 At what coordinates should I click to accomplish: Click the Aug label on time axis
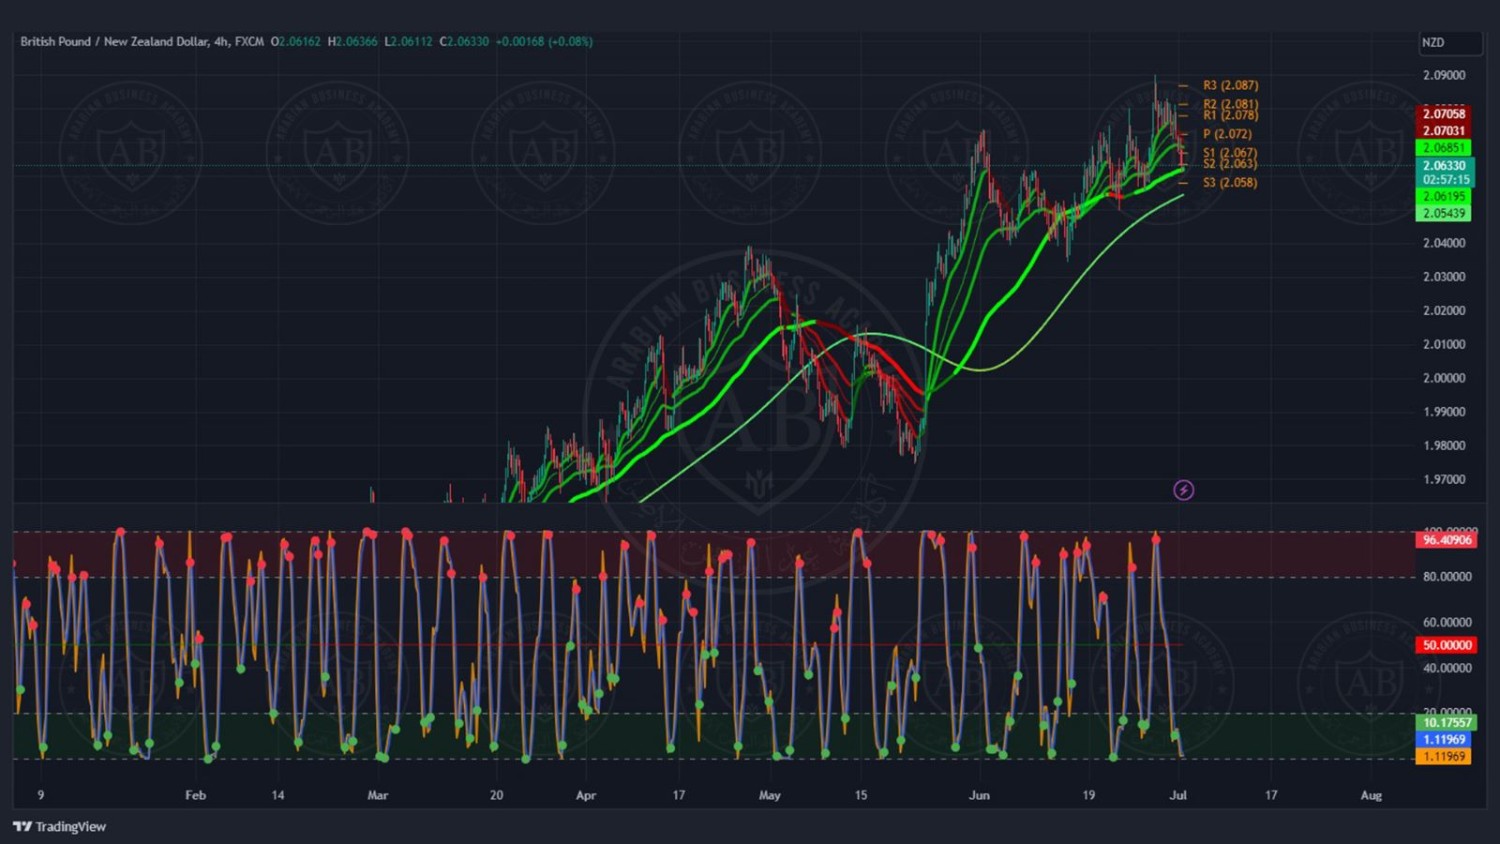pos(1371,795)
